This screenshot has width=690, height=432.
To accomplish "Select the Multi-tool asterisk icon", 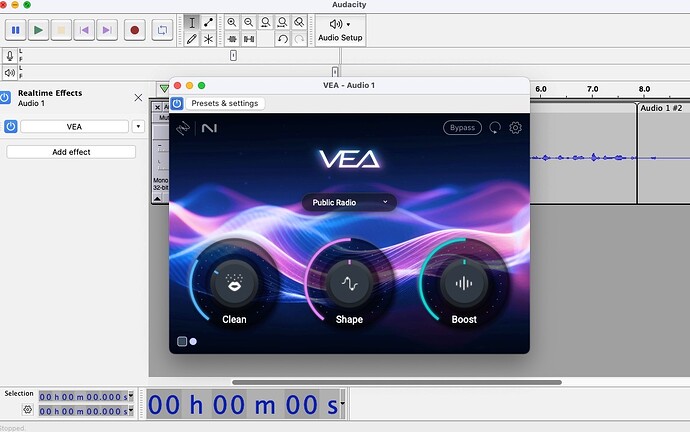I will tap(208, 39).
